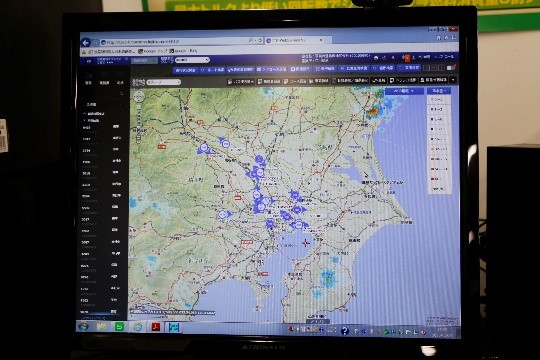Launch the red Adobe Reader taskbar icon
The image size is (540, 360).
[x=155, y=327]
